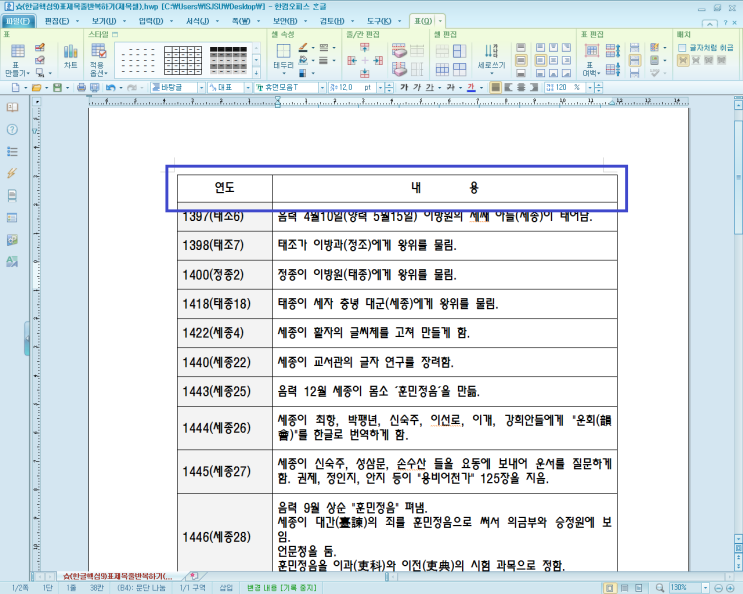Toggle right paragraph alignment button
The image size is (743, 594).
(534, 88)
